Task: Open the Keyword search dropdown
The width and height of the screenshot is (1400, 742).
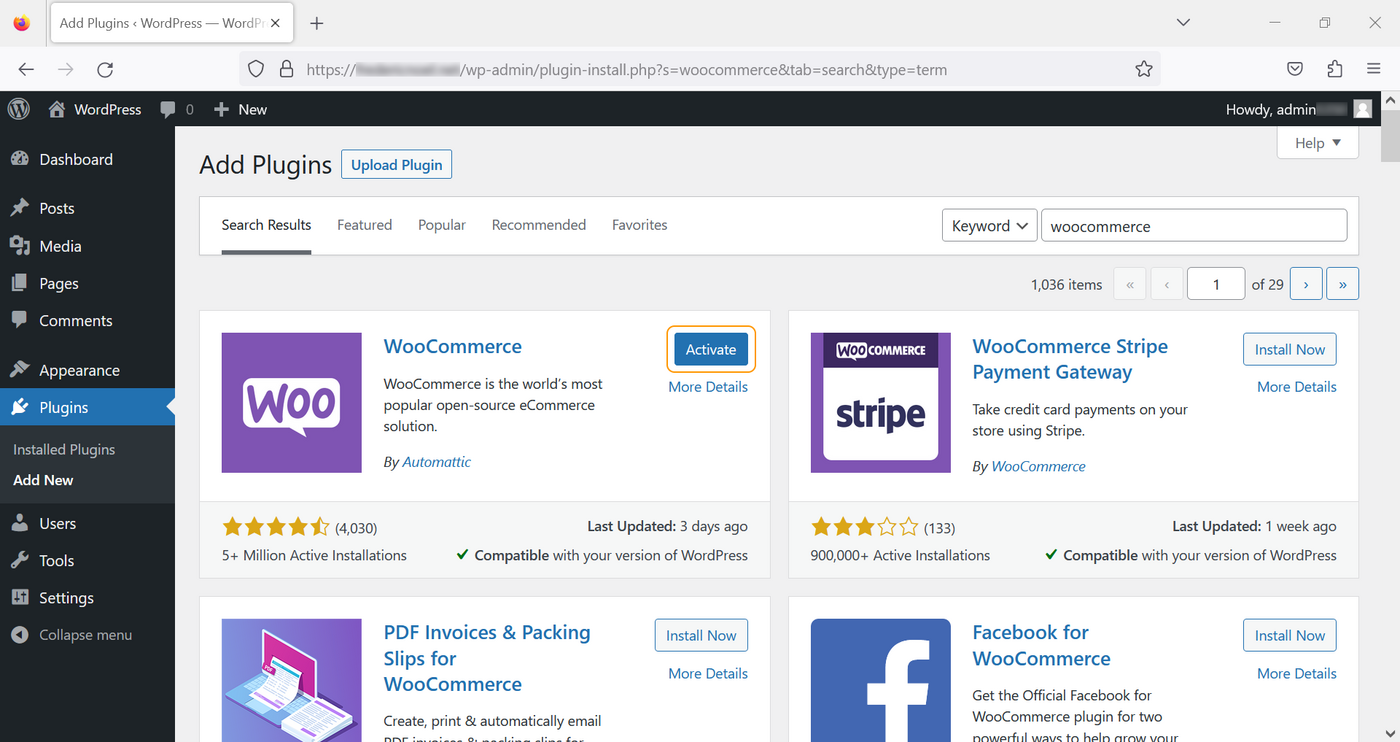Action: pos(989,225)
